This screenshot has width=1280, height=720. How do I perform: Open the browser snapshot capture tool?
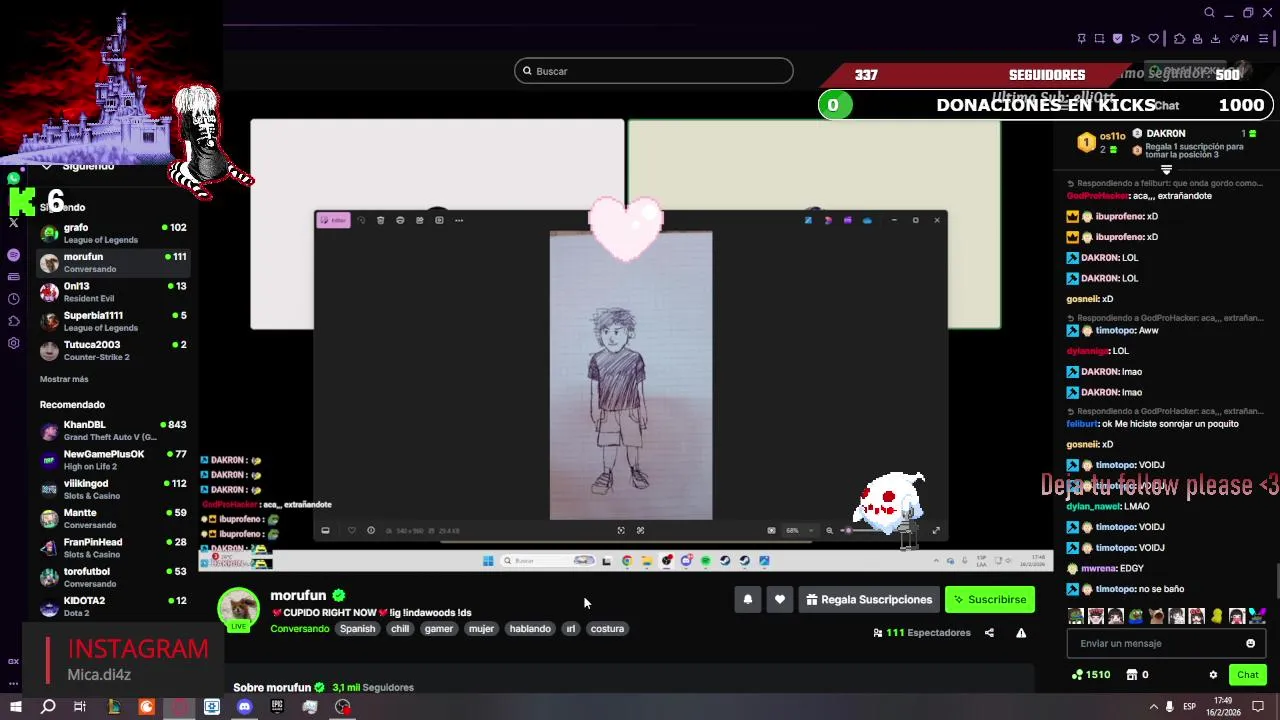pos(1100,39)
